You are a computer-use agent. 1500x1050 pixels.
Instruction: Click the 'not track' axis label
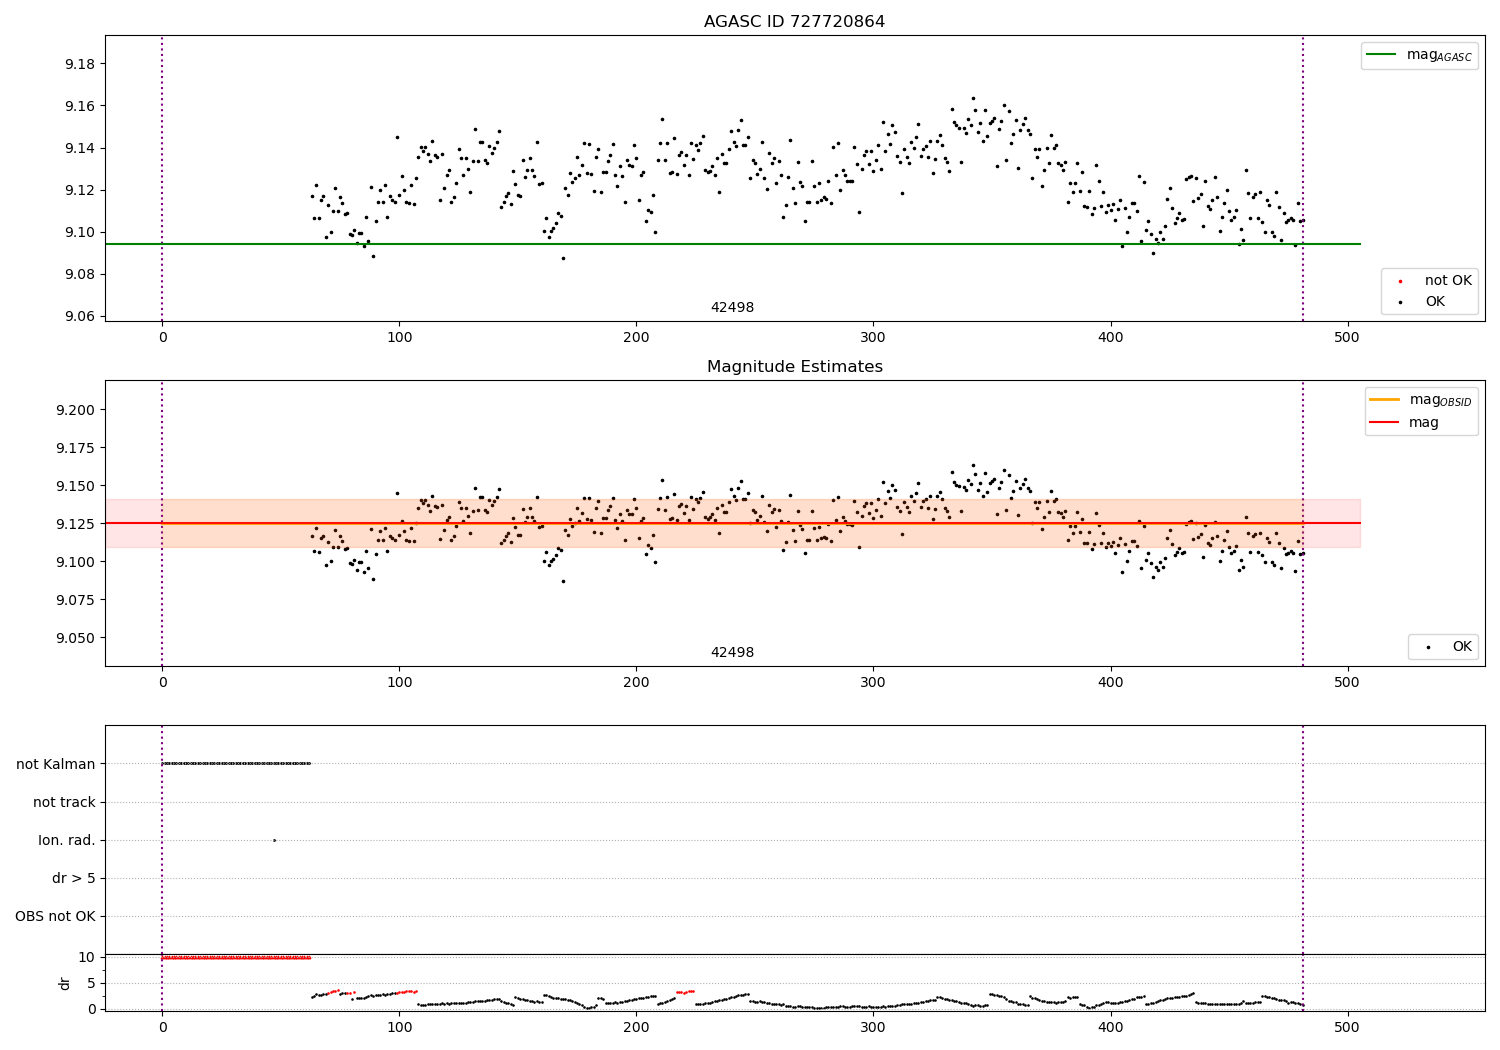pyautogui.click(x=64, y=802)
